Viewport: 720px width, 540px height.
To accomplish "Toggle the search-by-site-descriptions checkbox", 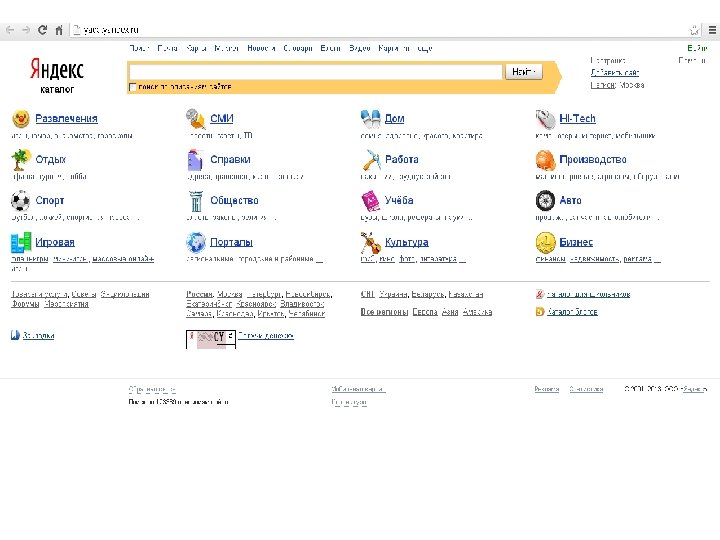I will point(132,87).
